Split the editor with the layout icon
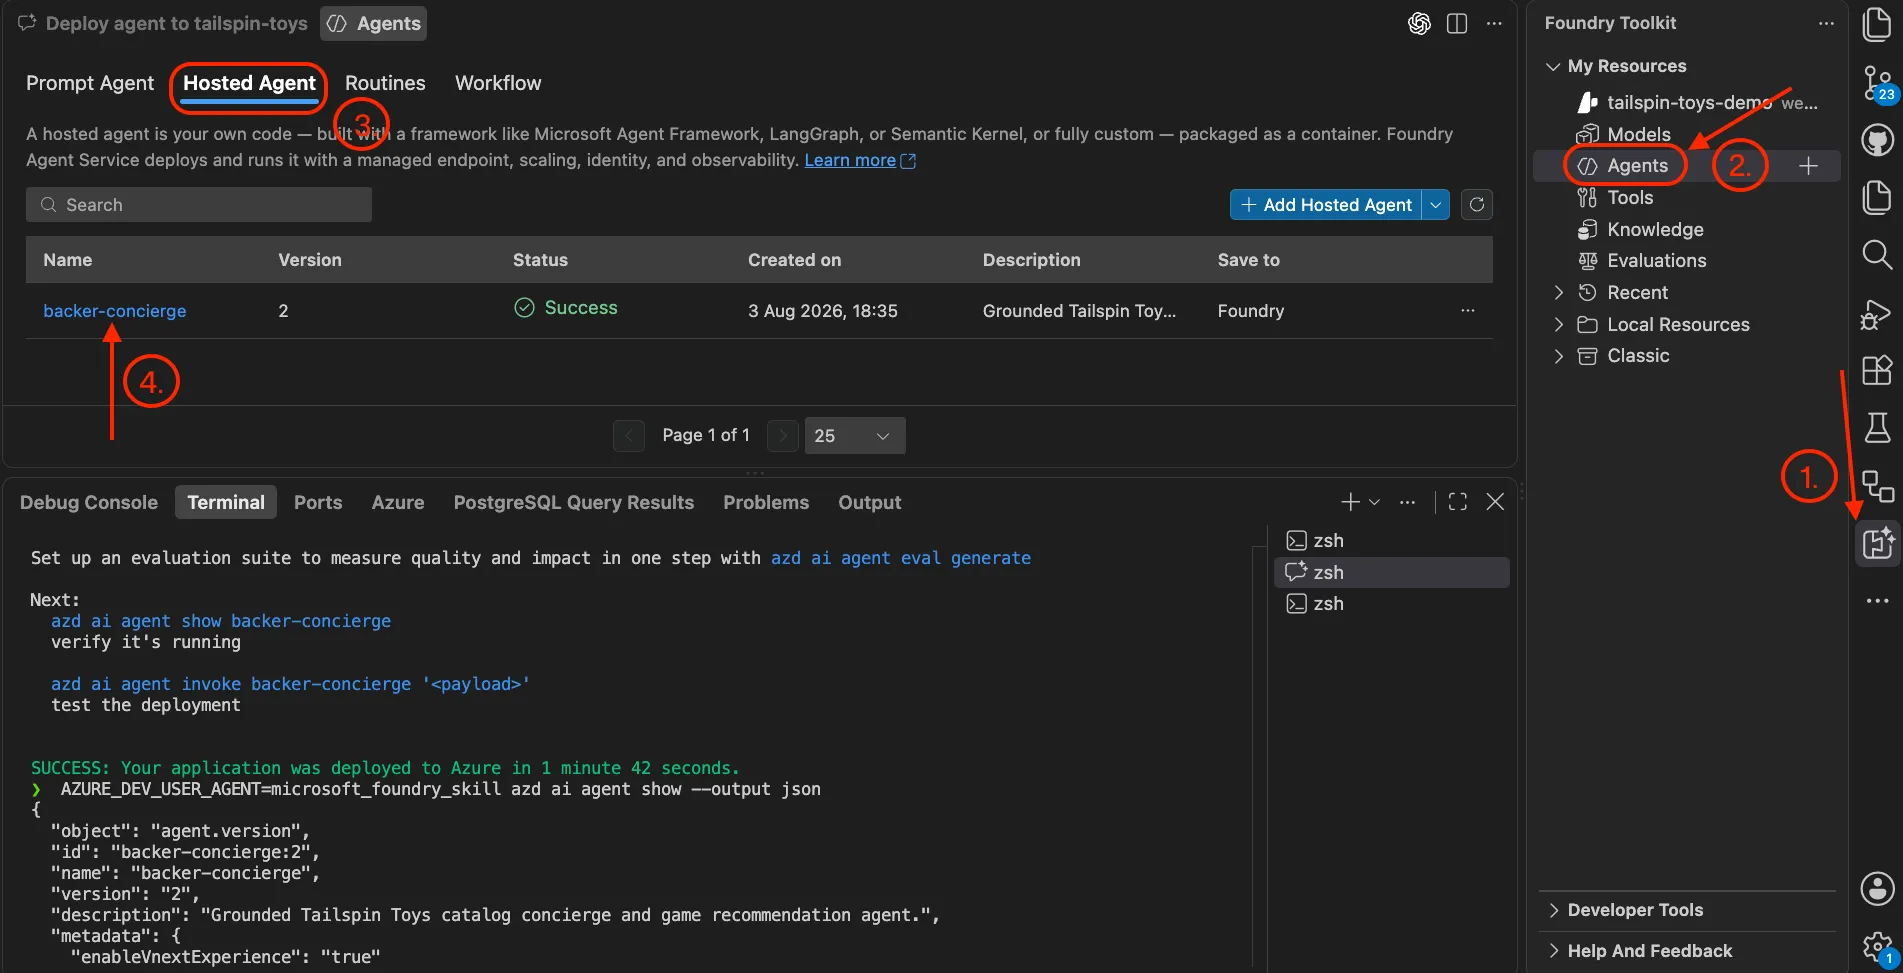Screen dimensions: 1903x973 click(x=1457, y=23)
